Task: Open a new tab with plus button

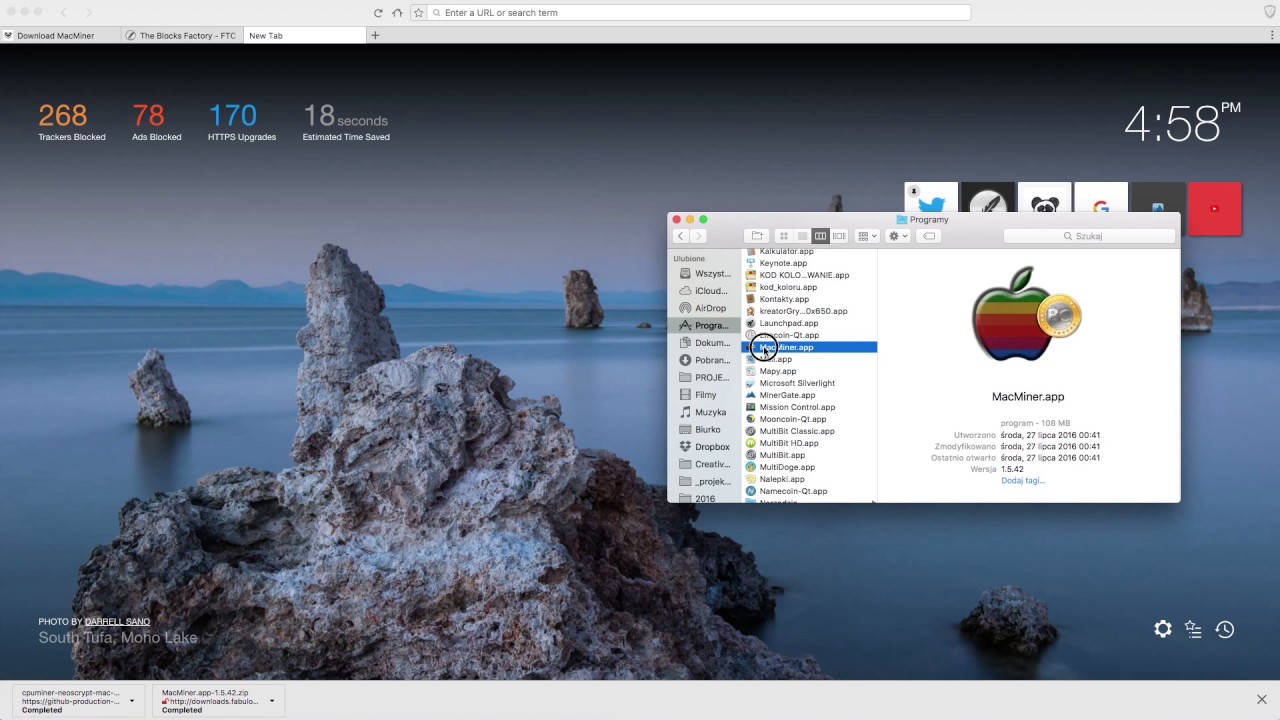Action: tap(375, 35)
